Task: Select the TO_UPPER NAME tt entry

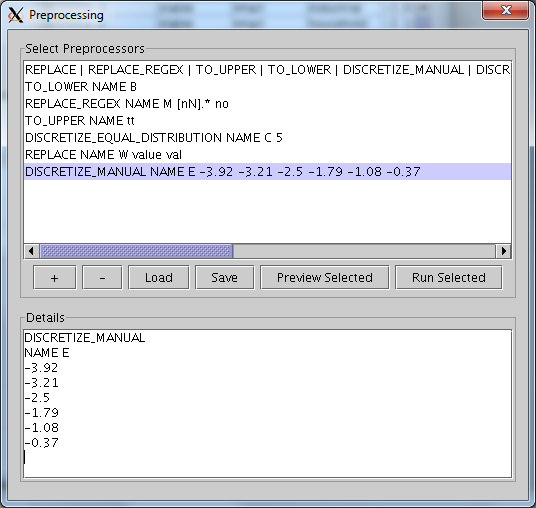Action: [x=267, y=121]
